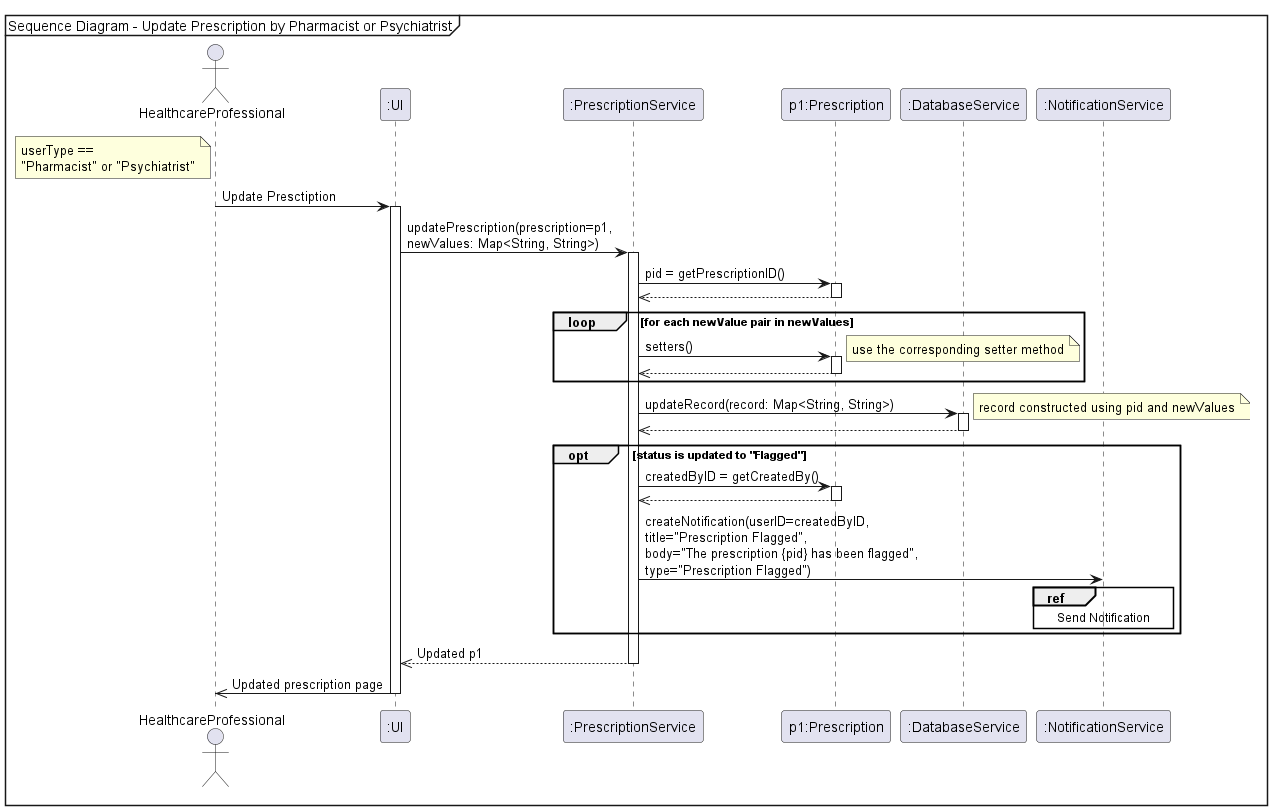The image size is (1272, 810).
Task: Click the bottom :NotificationService participant box
Action: click(1103, 726)
